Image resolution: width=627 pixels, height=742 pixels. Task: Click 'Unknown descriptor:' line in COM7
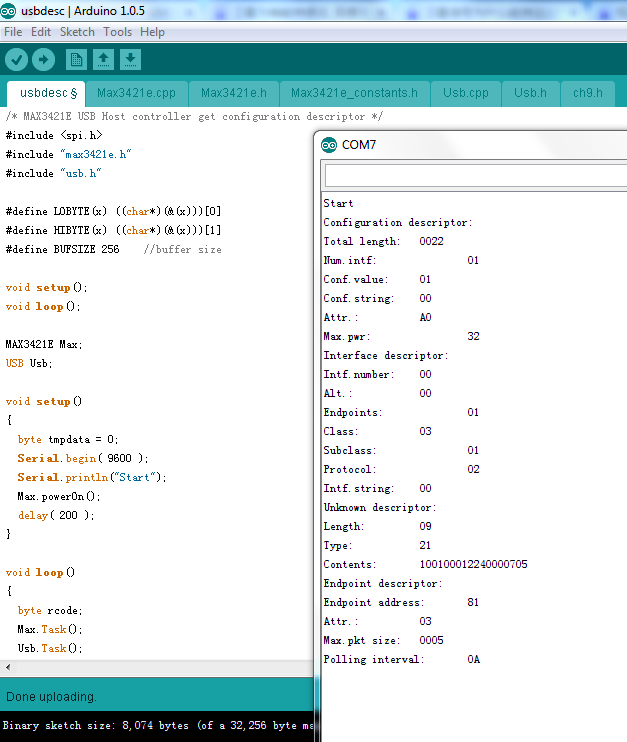tap(380, 507)
